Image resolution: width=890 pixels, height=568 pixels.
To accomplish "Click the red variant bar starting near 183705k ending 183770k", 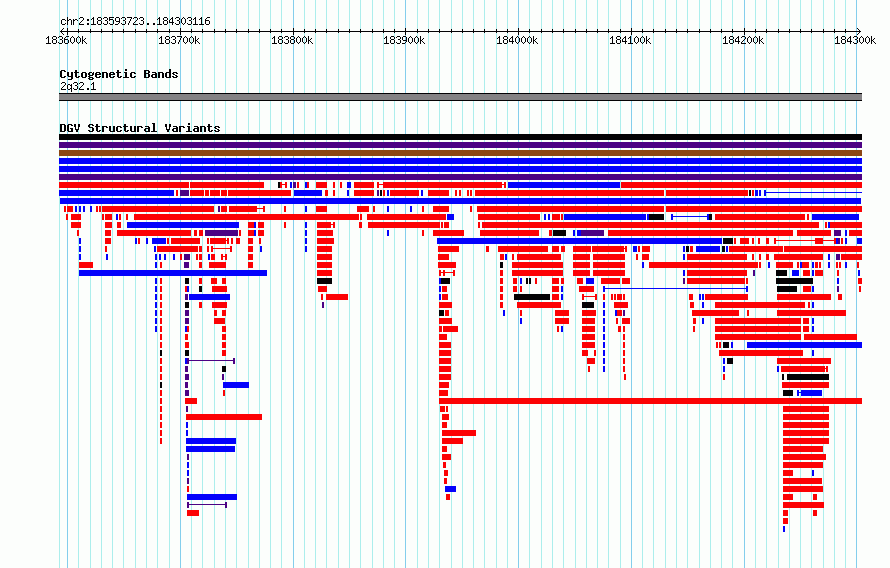I will pyautogui.click(x=224, y=417).
